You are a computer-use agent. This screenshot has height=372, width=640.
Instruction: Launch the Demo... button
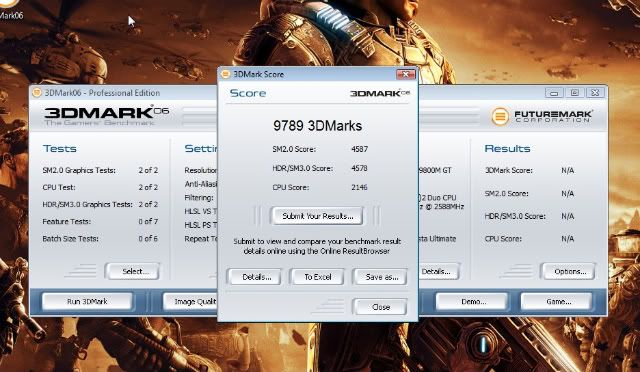coord(472,301)
